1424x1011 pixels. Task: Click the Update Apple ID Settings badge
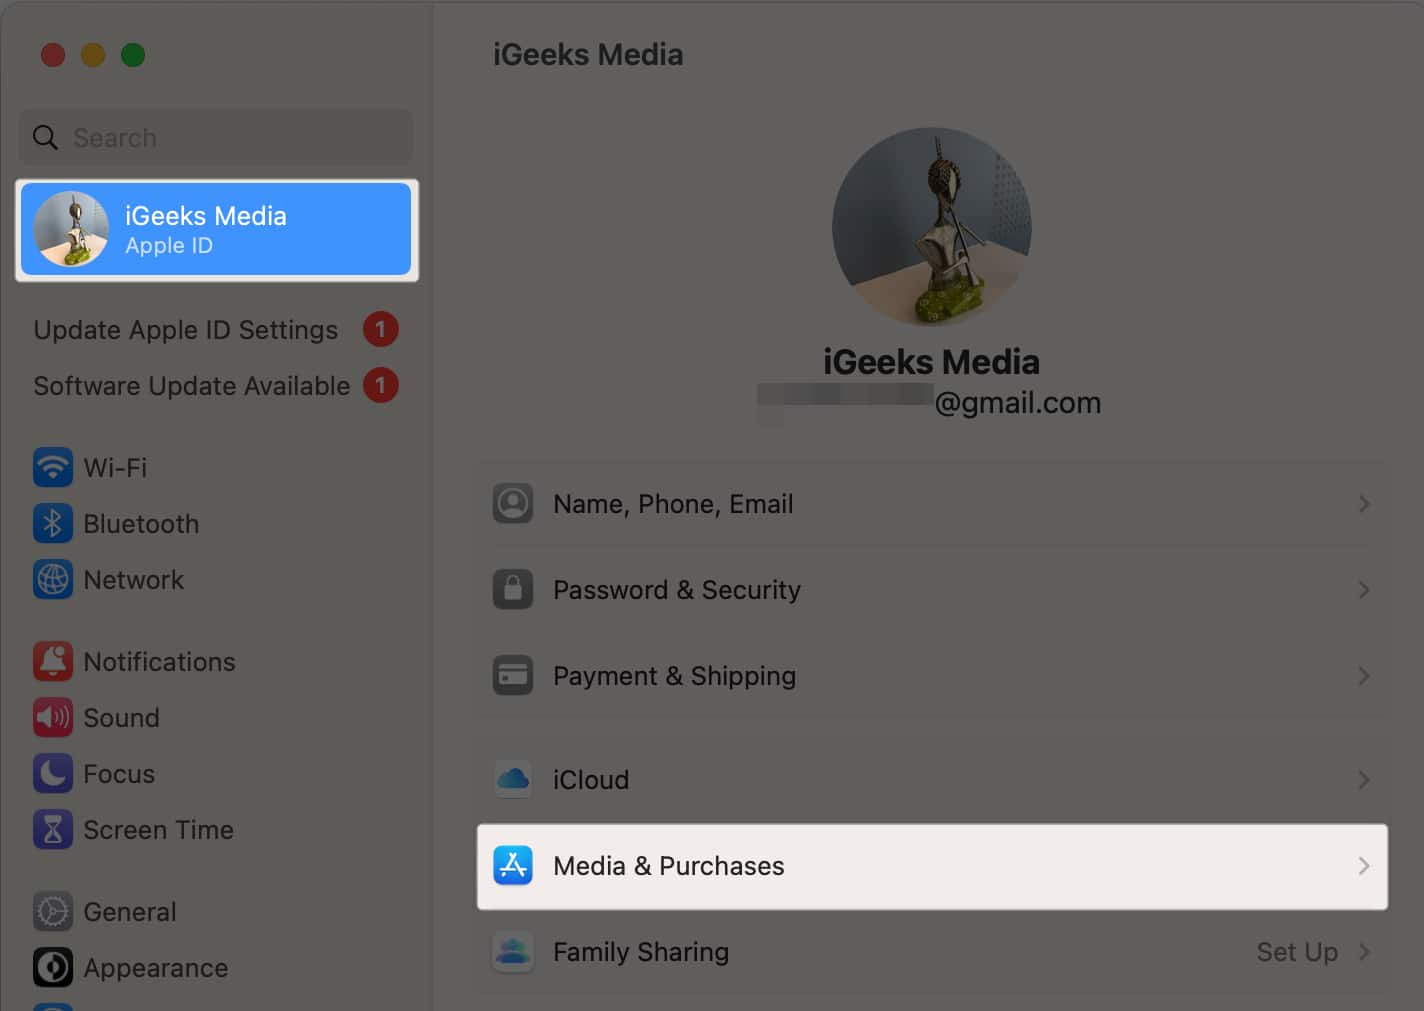coord(380,329)
